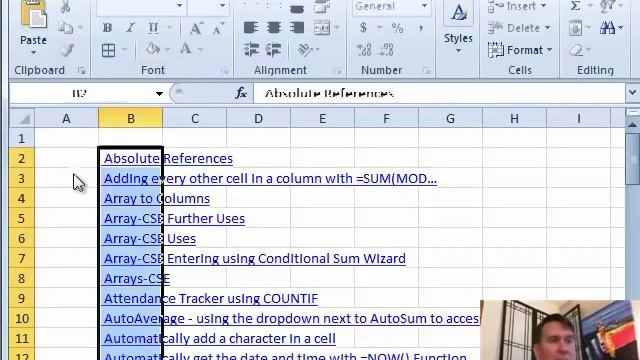Center text horizontally
640x360 pixels.
(x=274, y=28)
